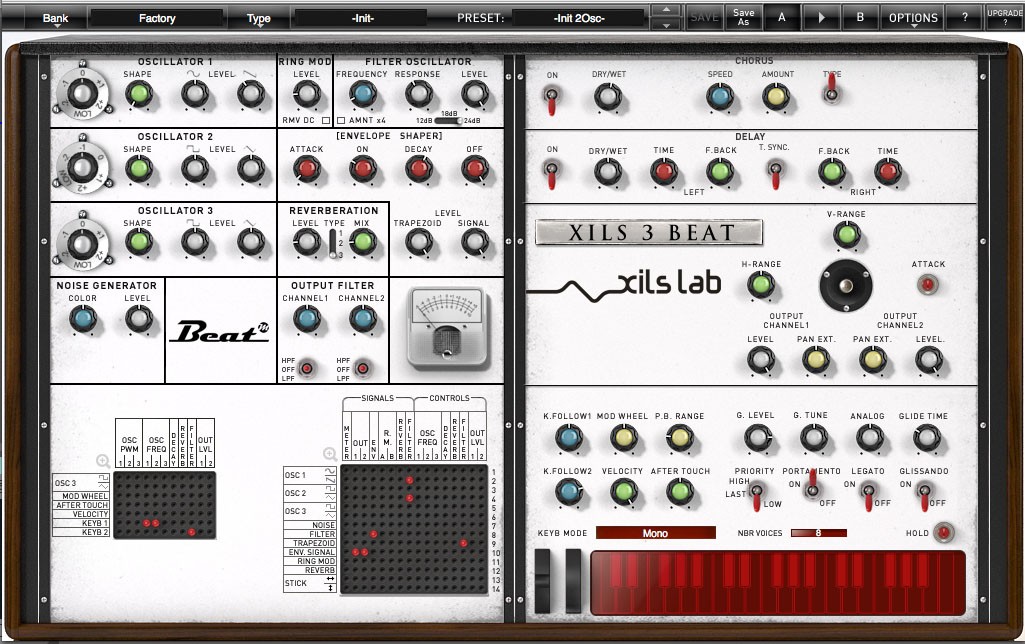Click the pitch bend wheel

[x=543, y=581]
